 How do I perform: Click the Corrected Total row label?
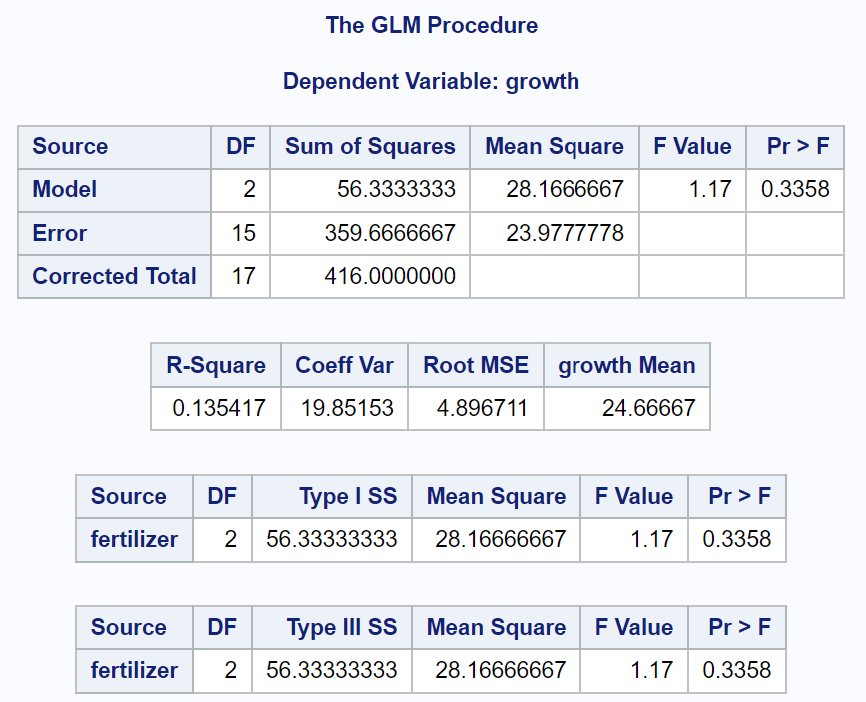tap(114, 276)
